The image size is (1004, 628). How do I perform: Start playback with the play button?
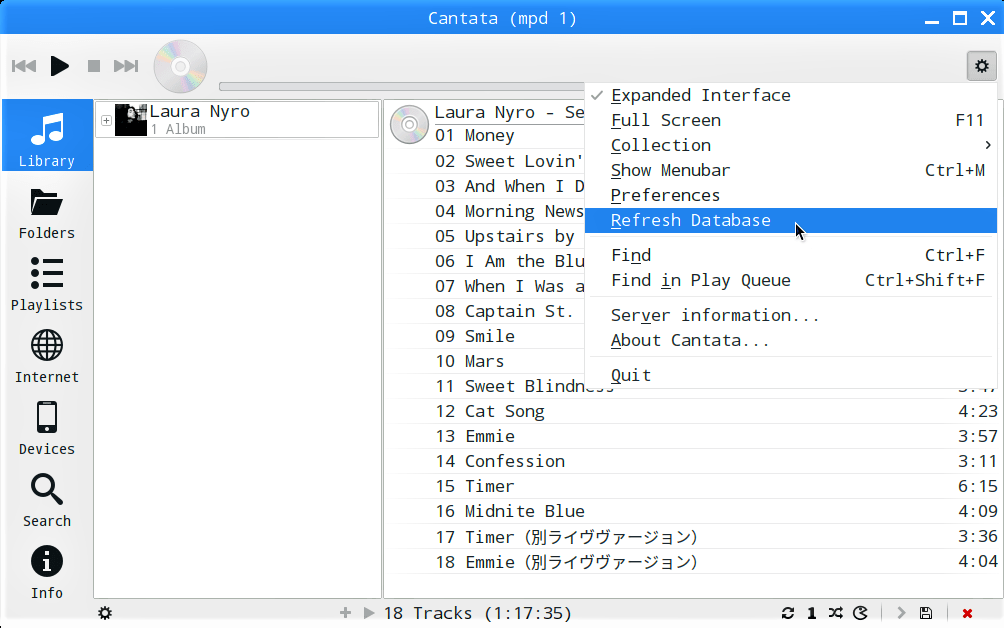coord(60,66)
